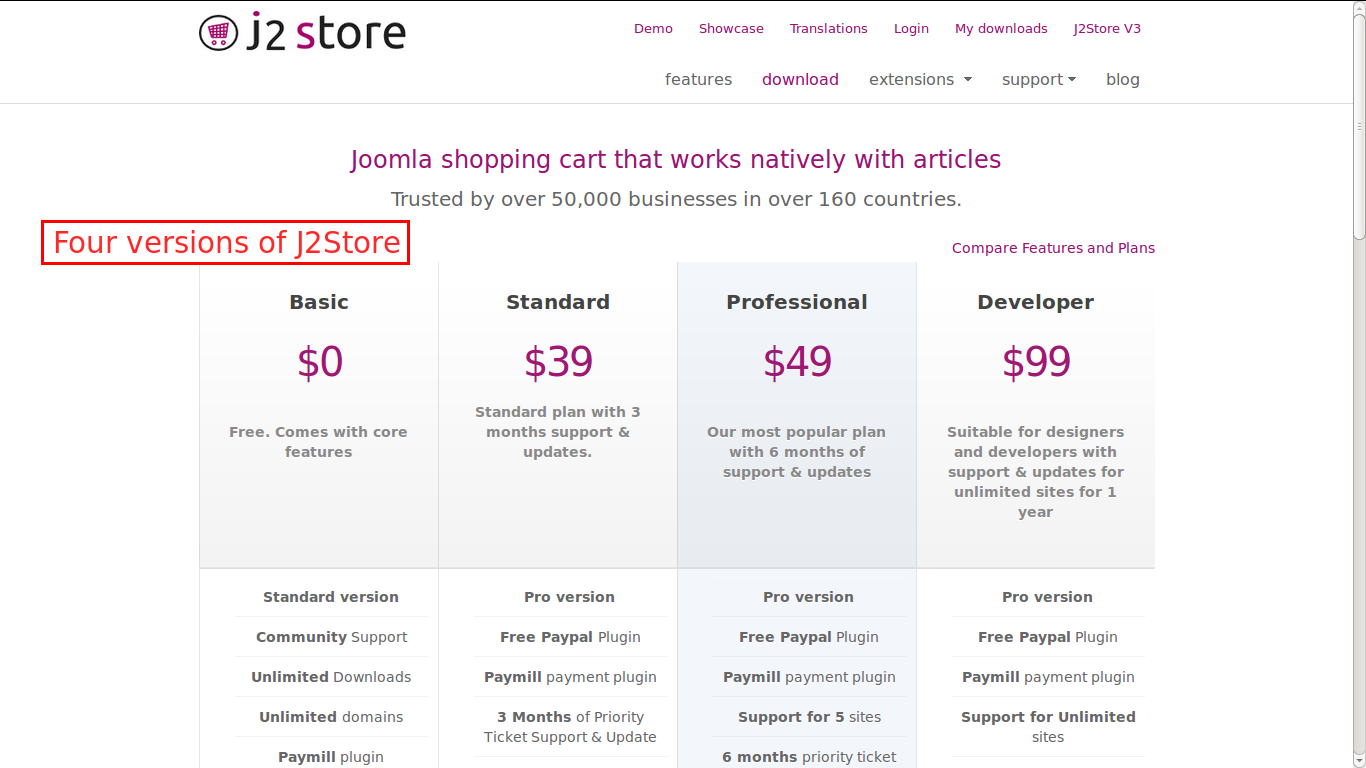Click the $99 price
This screenshot has height=768, width=1366.
point(1036,362)
